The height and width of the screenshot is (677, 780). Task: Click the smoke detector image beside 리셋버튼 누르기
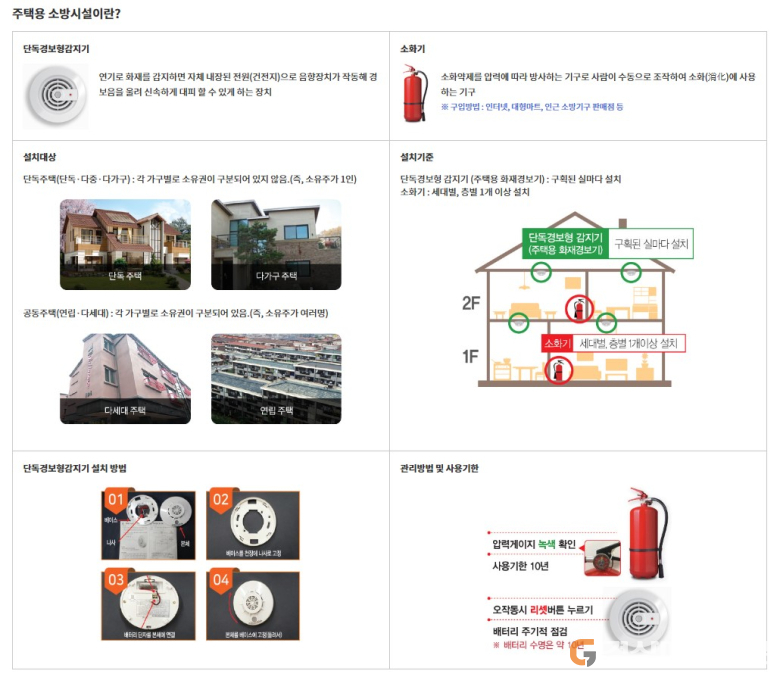(637, 617)
